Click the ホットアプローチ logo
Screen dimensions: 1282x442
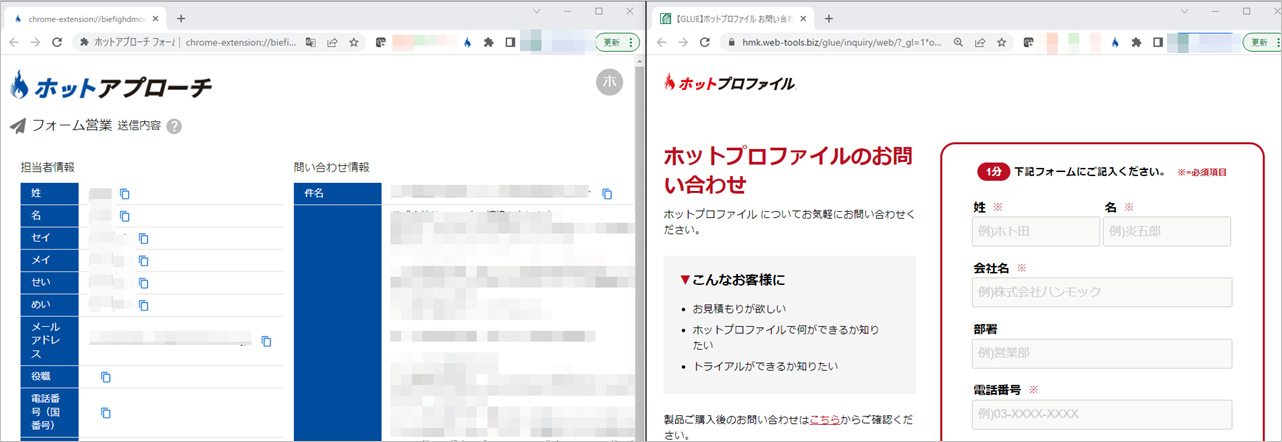[x=111, y=87]
